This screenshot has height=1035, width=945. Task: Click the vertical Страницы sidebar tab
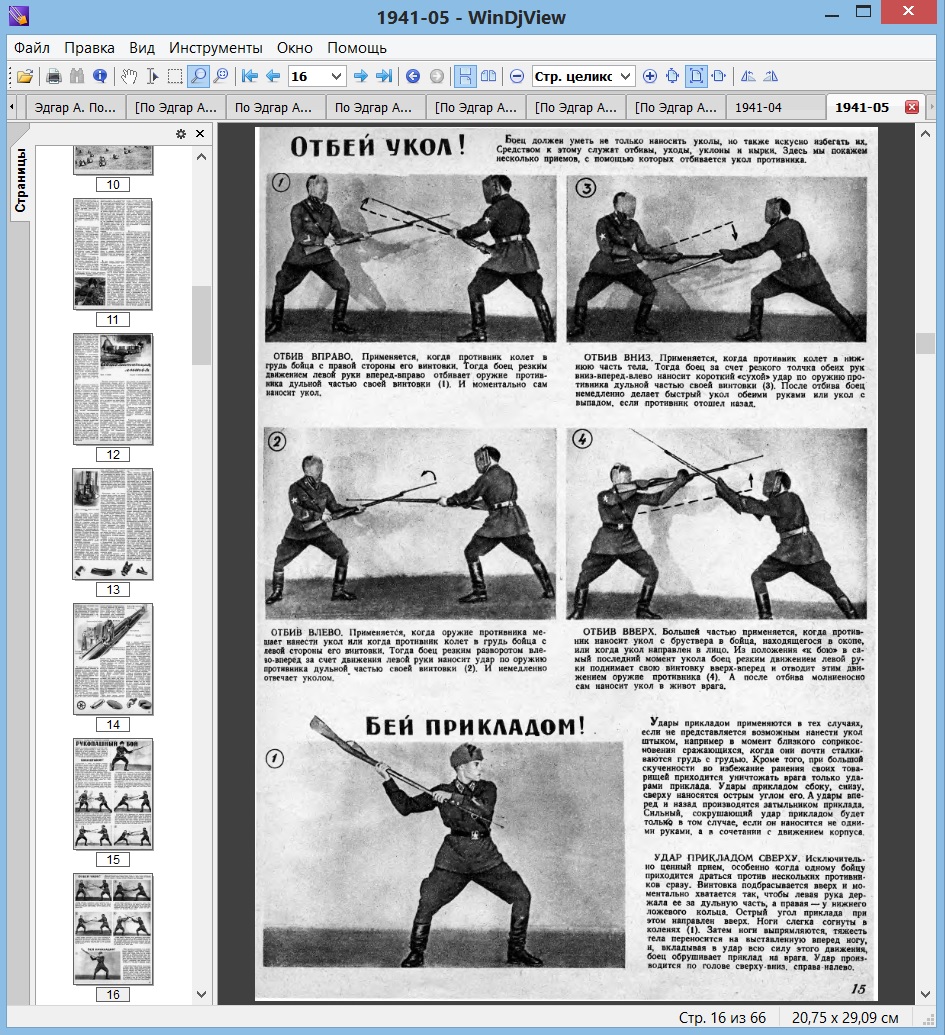(x=20, y=180)
